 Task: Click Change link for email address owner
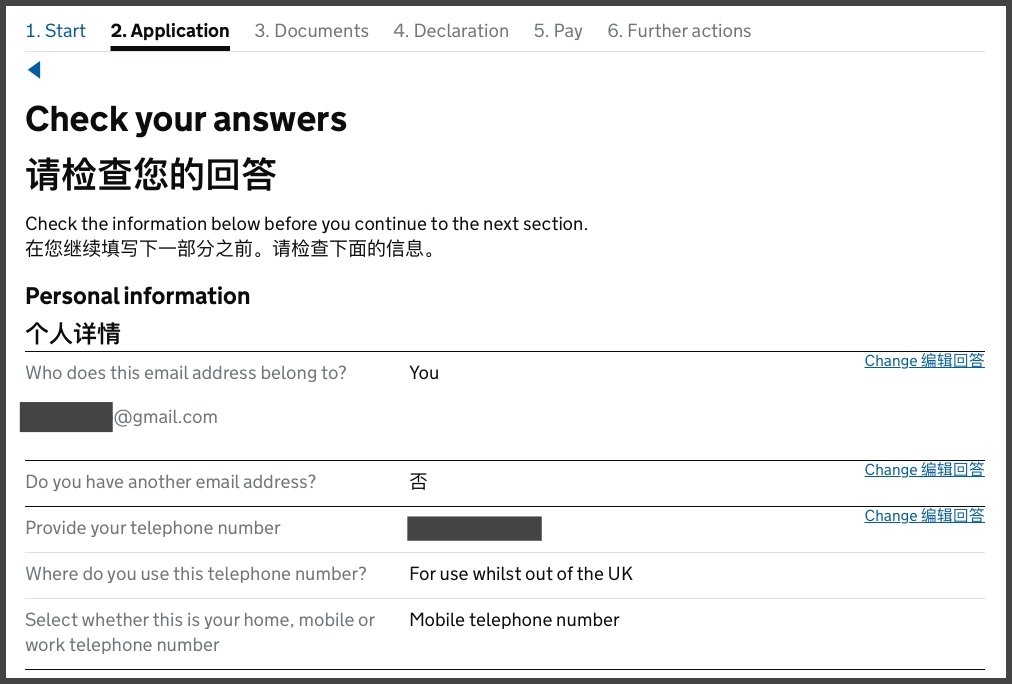coord(924,361)
